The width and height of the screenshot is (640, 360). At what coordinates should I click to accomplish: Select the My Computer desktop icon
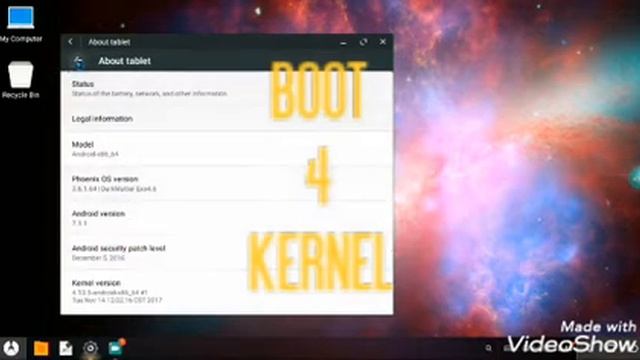point(21,24)
